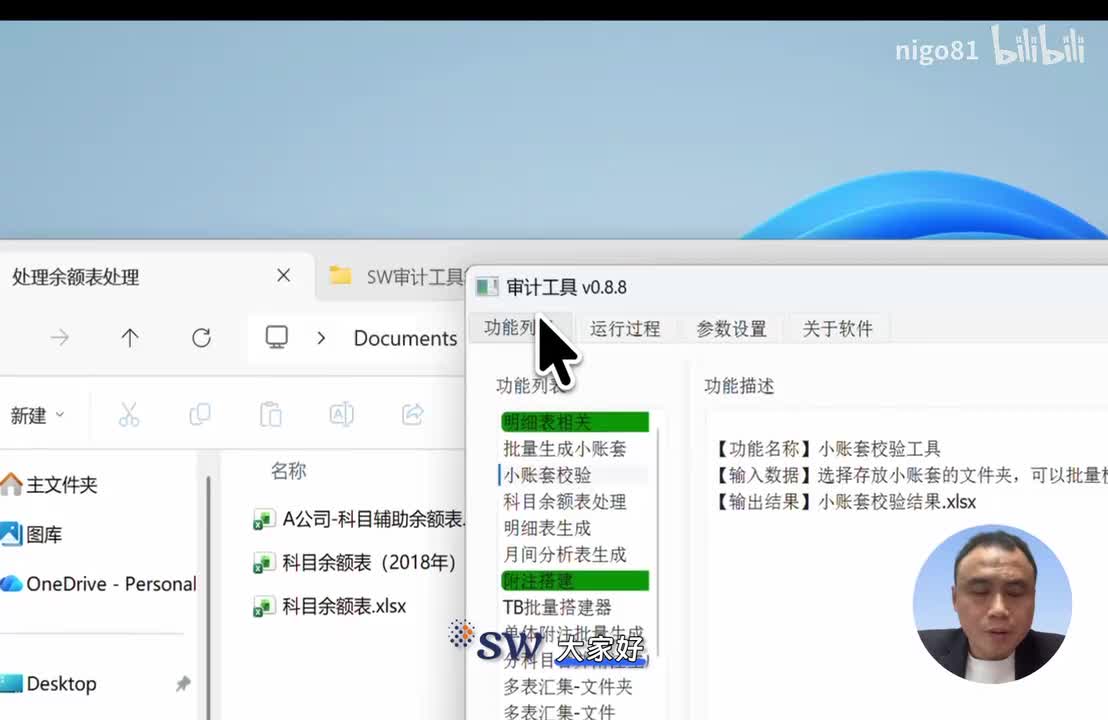
Task: Open 图库 in the navigation pane
Action: click(32, 534)
